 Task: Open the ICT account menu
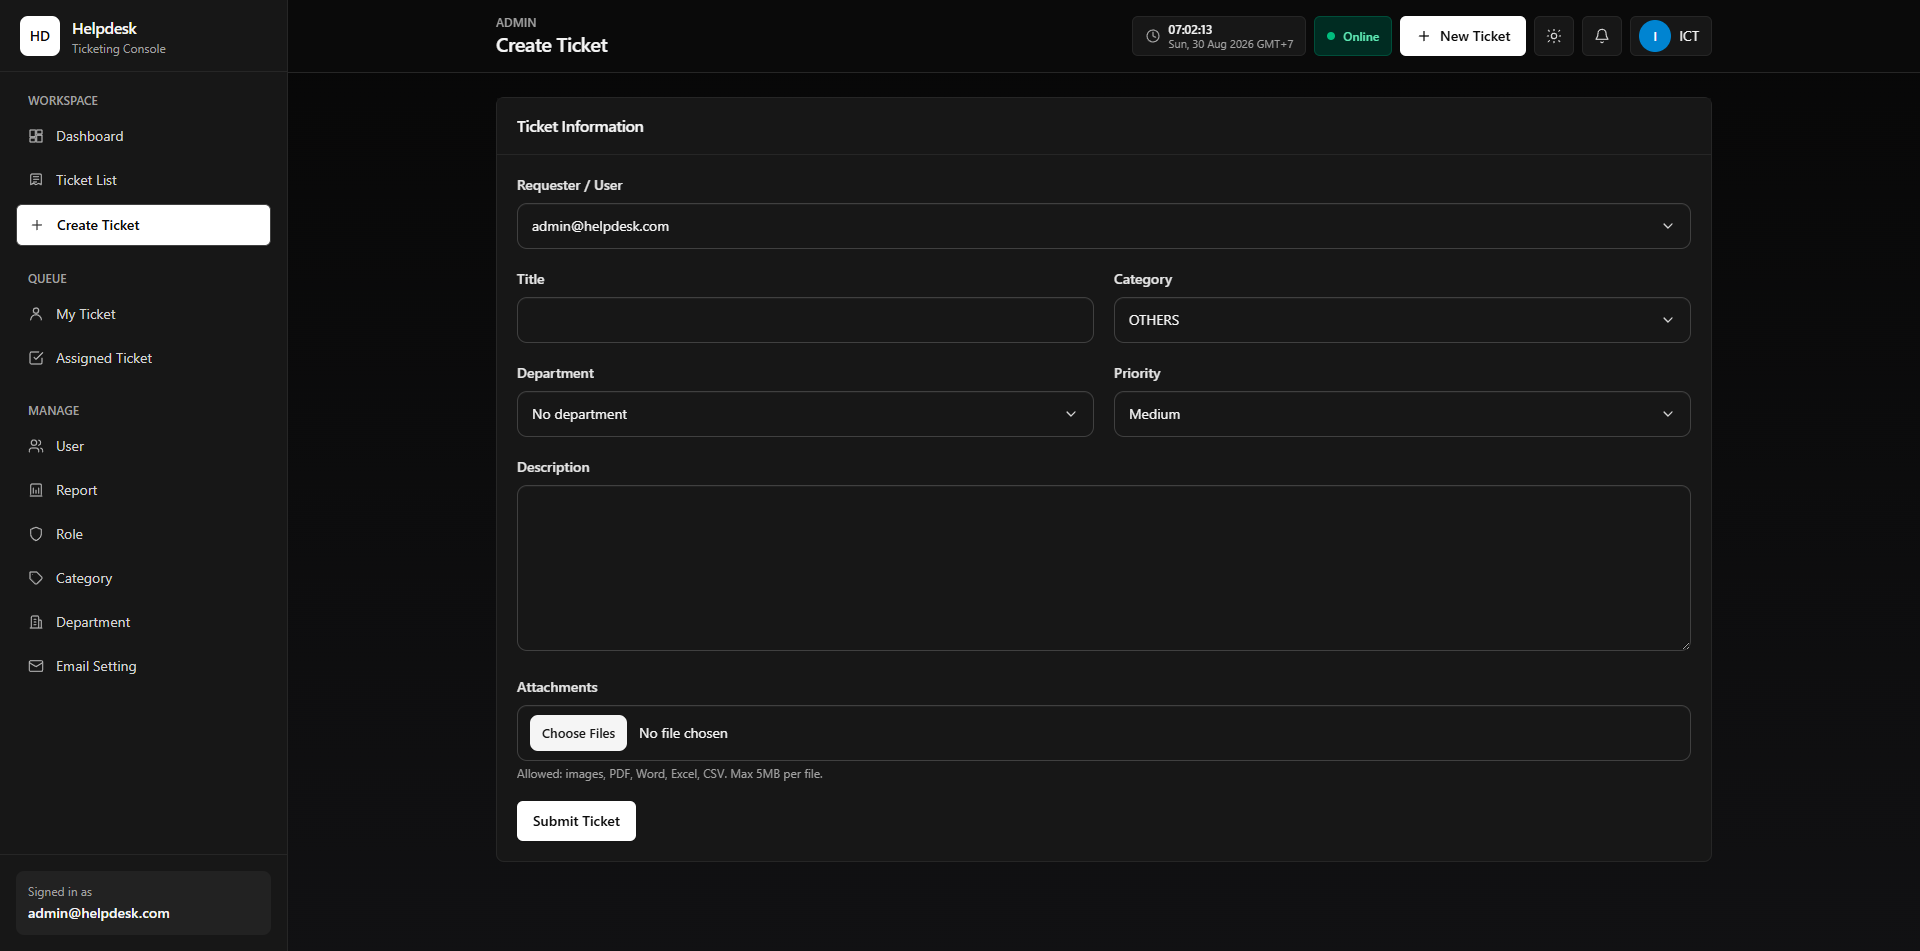tap(1671, 36)
